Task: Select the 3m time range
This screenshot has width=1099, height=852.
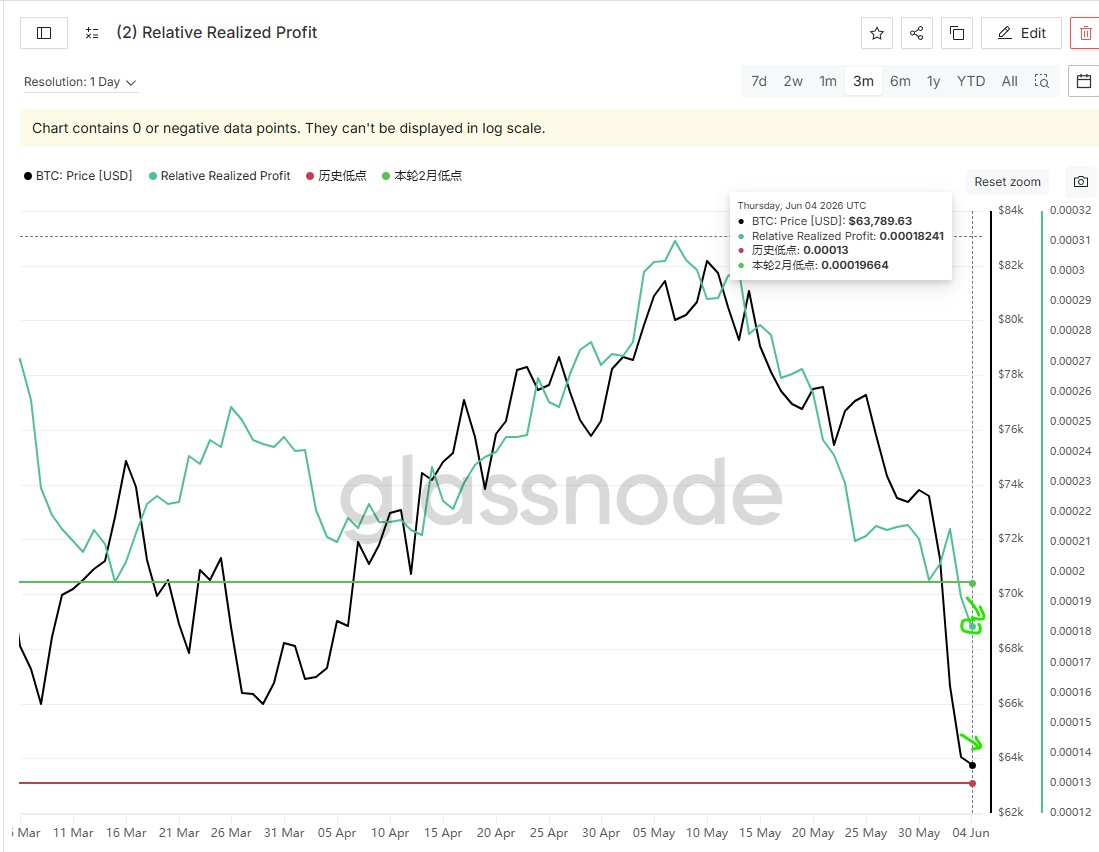Action: (863, 81)
